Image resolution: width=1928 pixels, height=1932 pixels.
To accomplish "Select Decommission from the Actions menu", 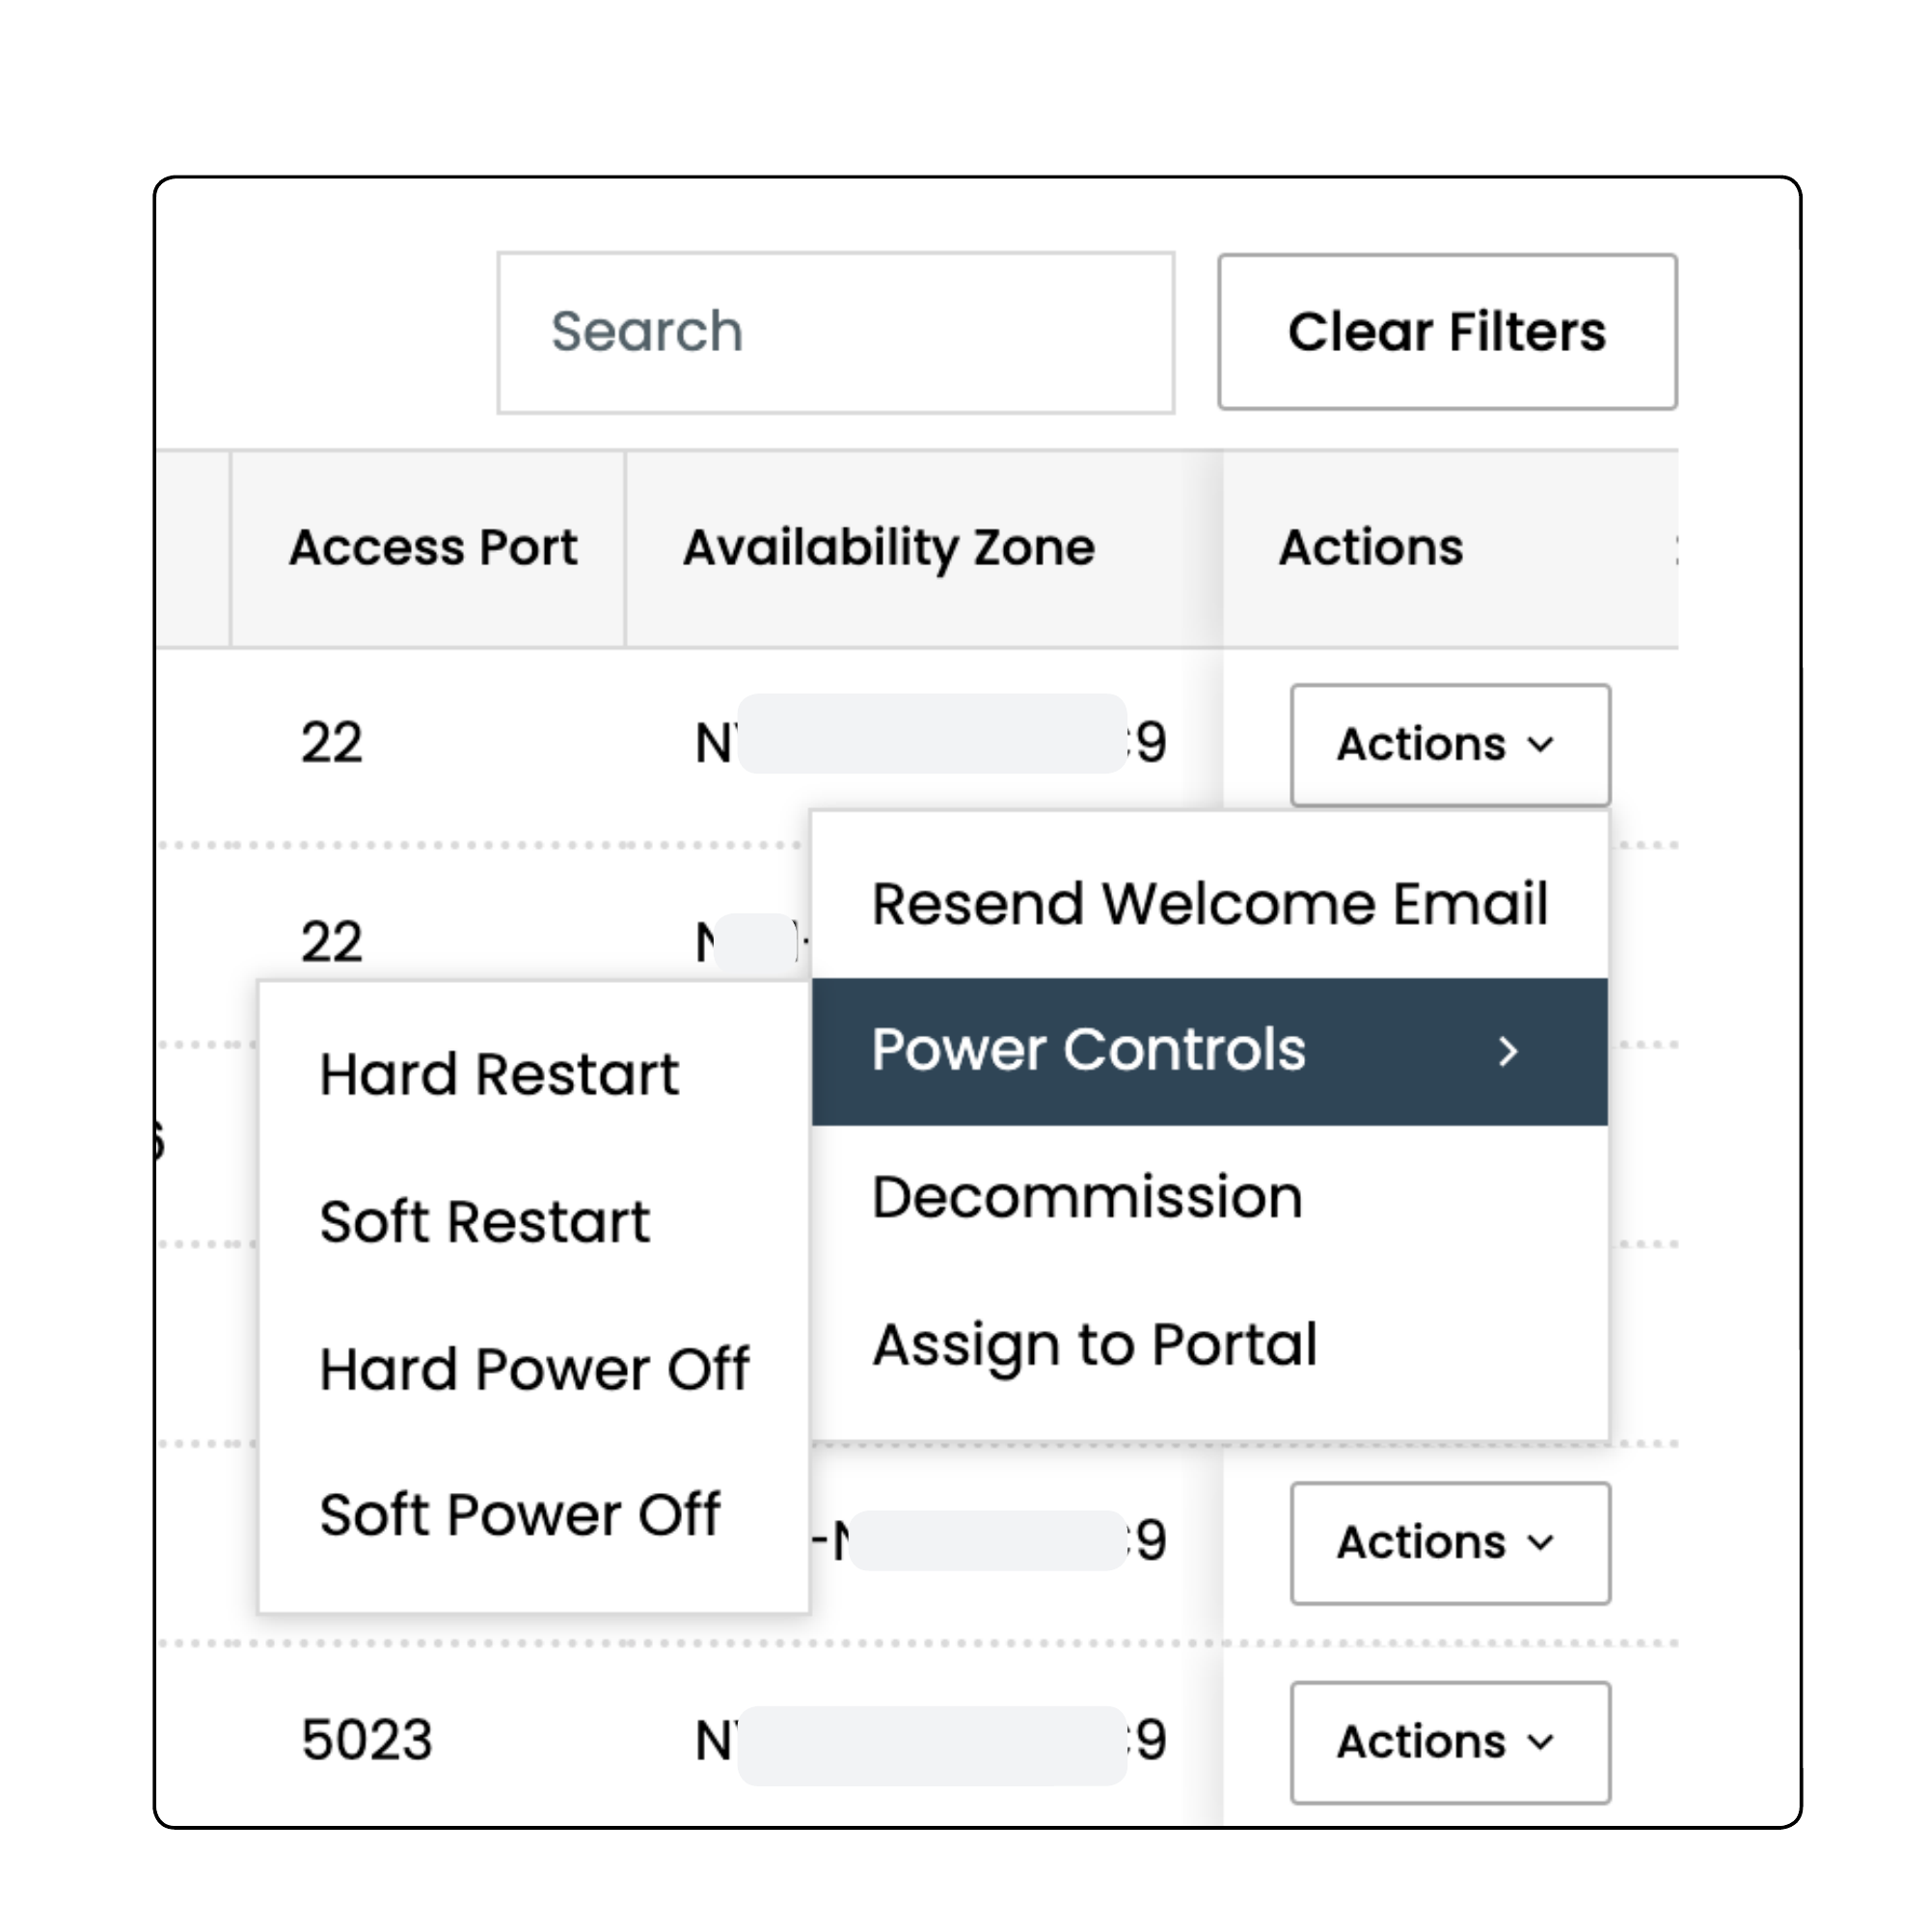I will (1087, 1197).
